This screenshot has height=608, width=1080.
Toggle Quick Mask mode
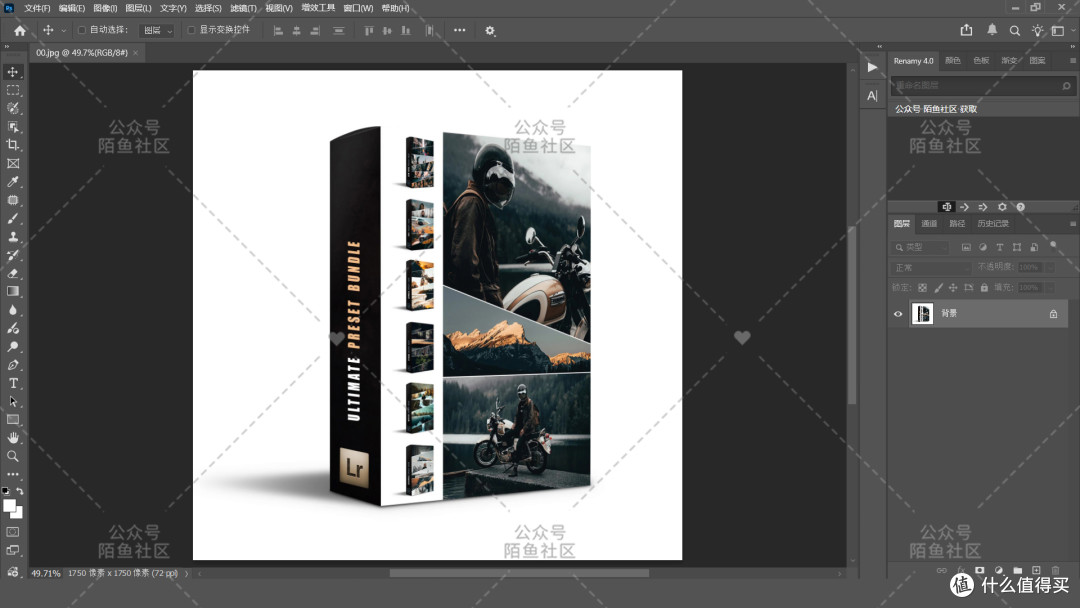tap(13, 532)
